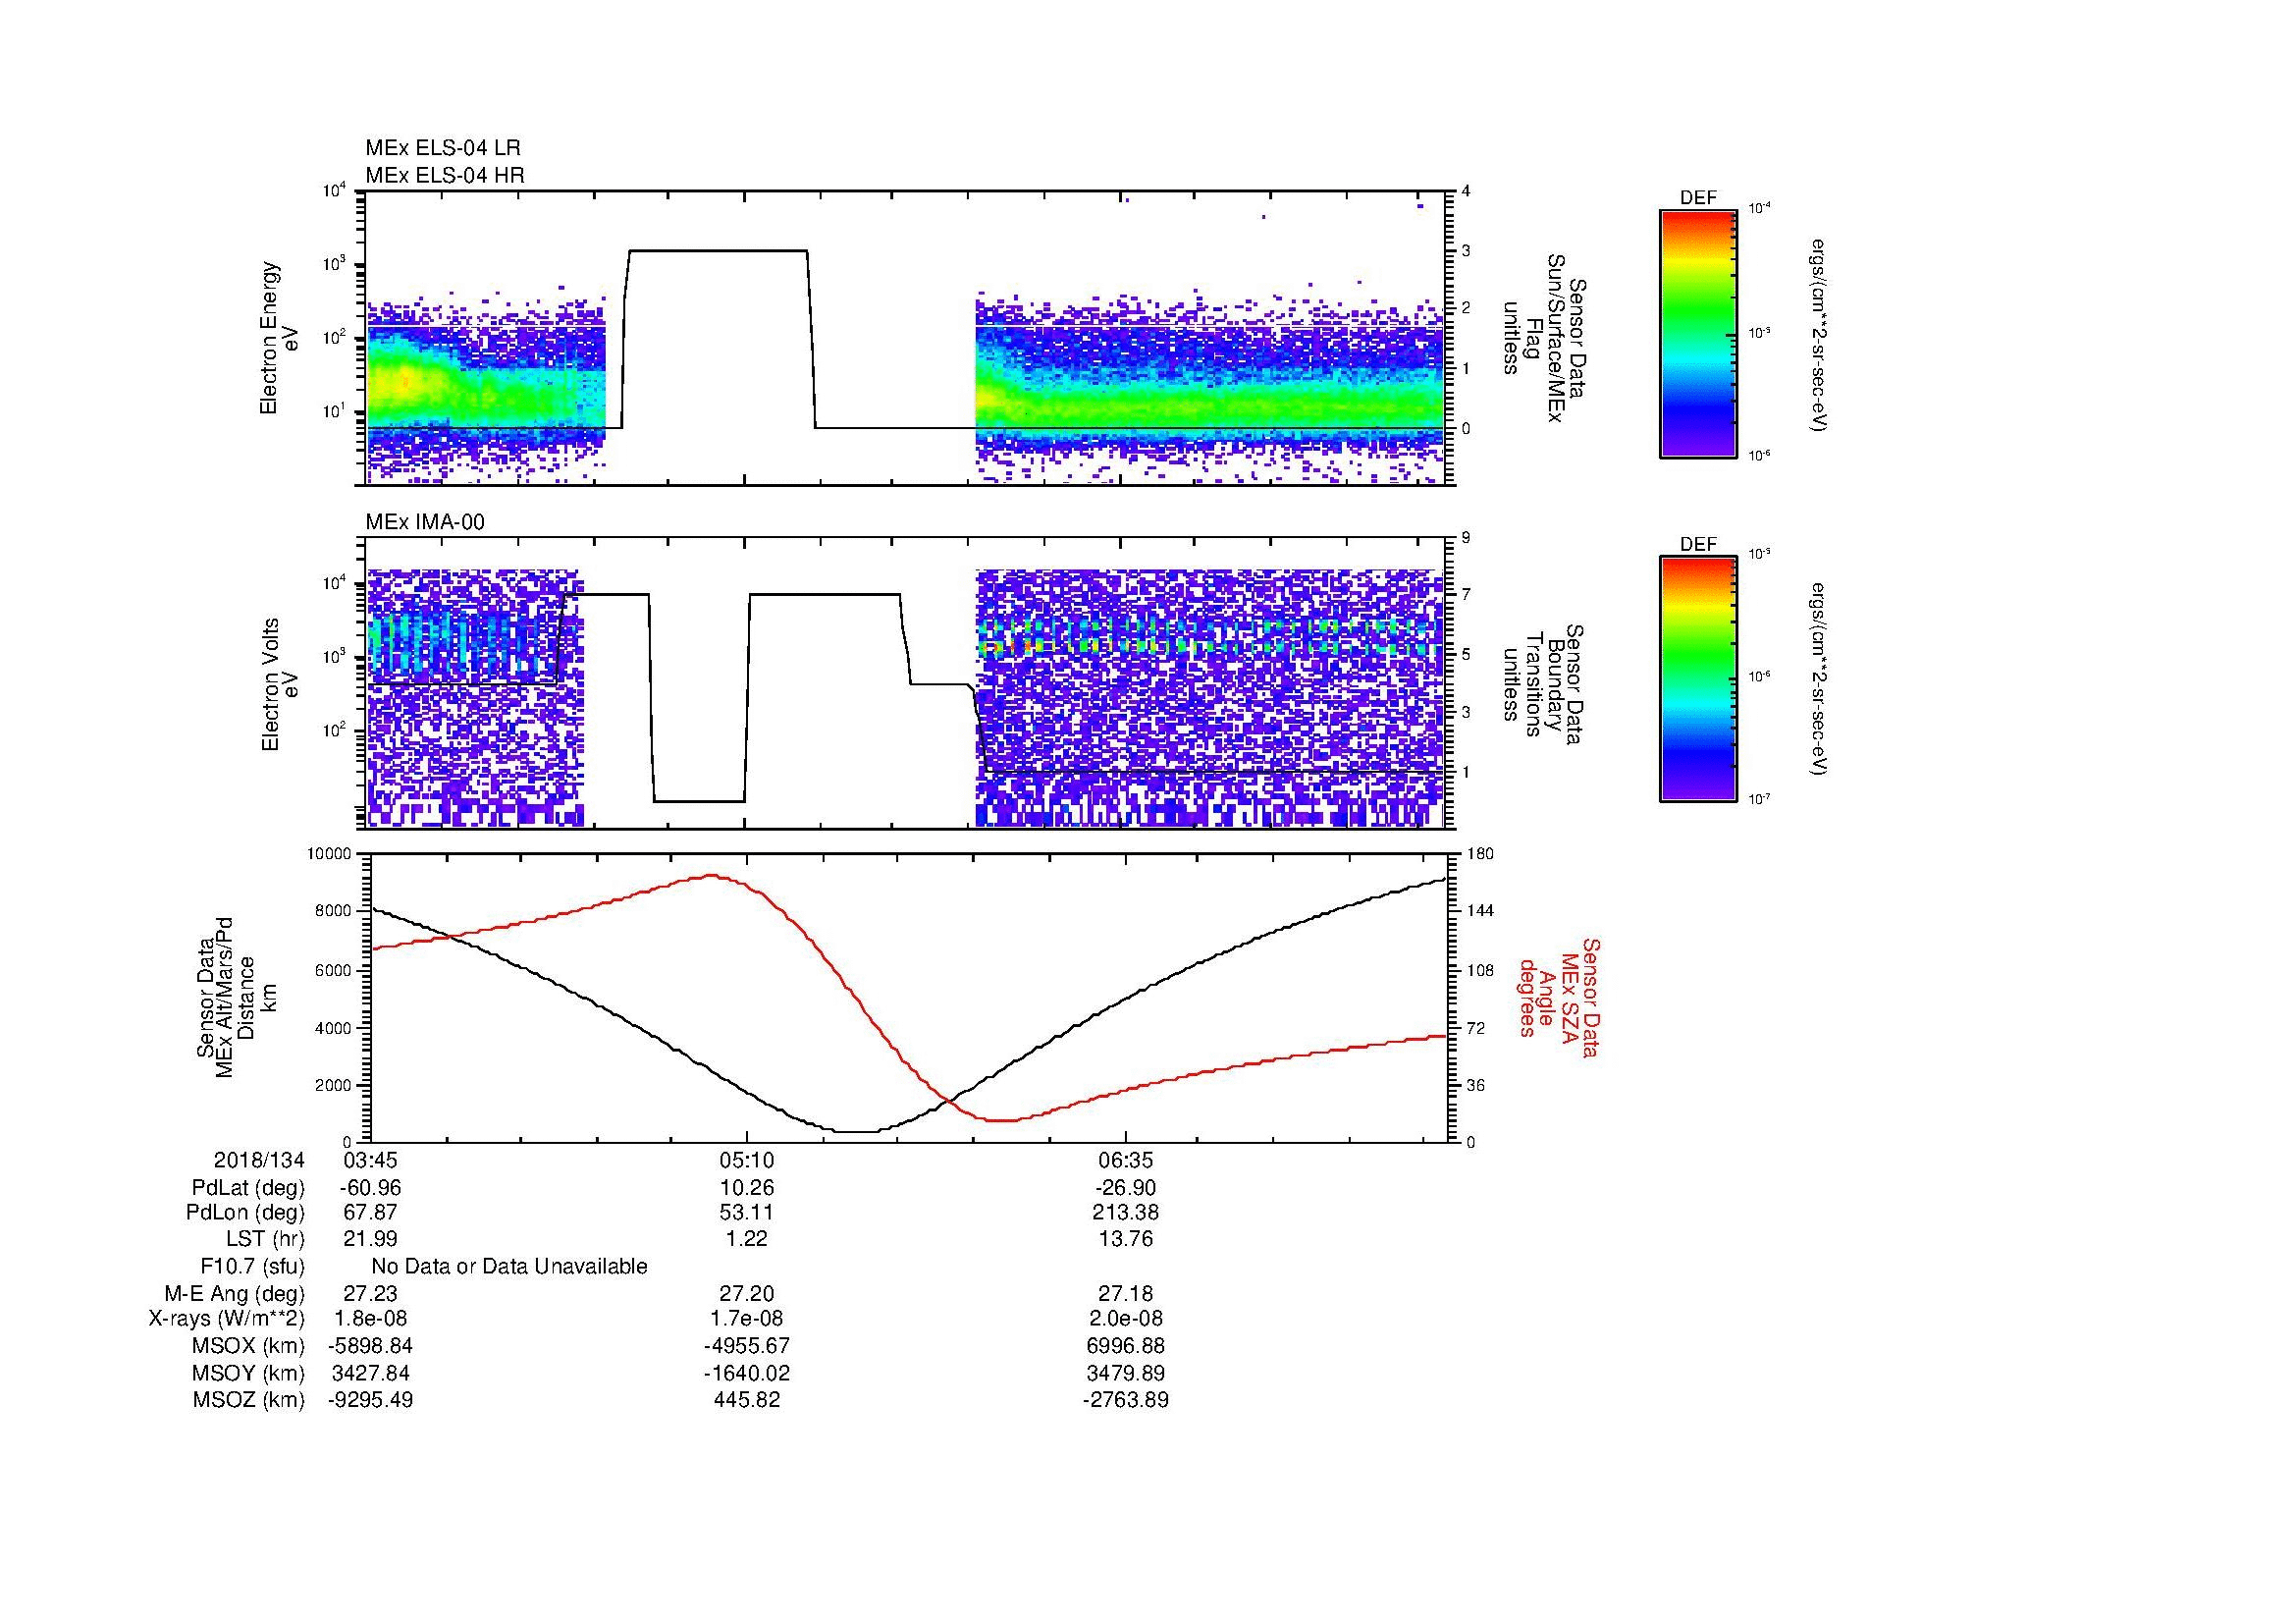Image resolution: width=2296 pixels, height=1623 pixels.
Task: Click the 'X-rays (W/m**2)' row label
Action: pos(226,1320)
